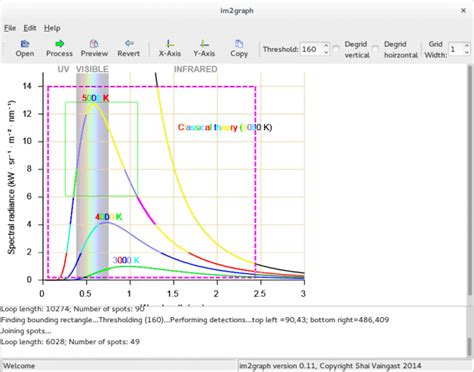Click the Spectral radiance axis title
474x372 pixels.
(x=12, y=177)
